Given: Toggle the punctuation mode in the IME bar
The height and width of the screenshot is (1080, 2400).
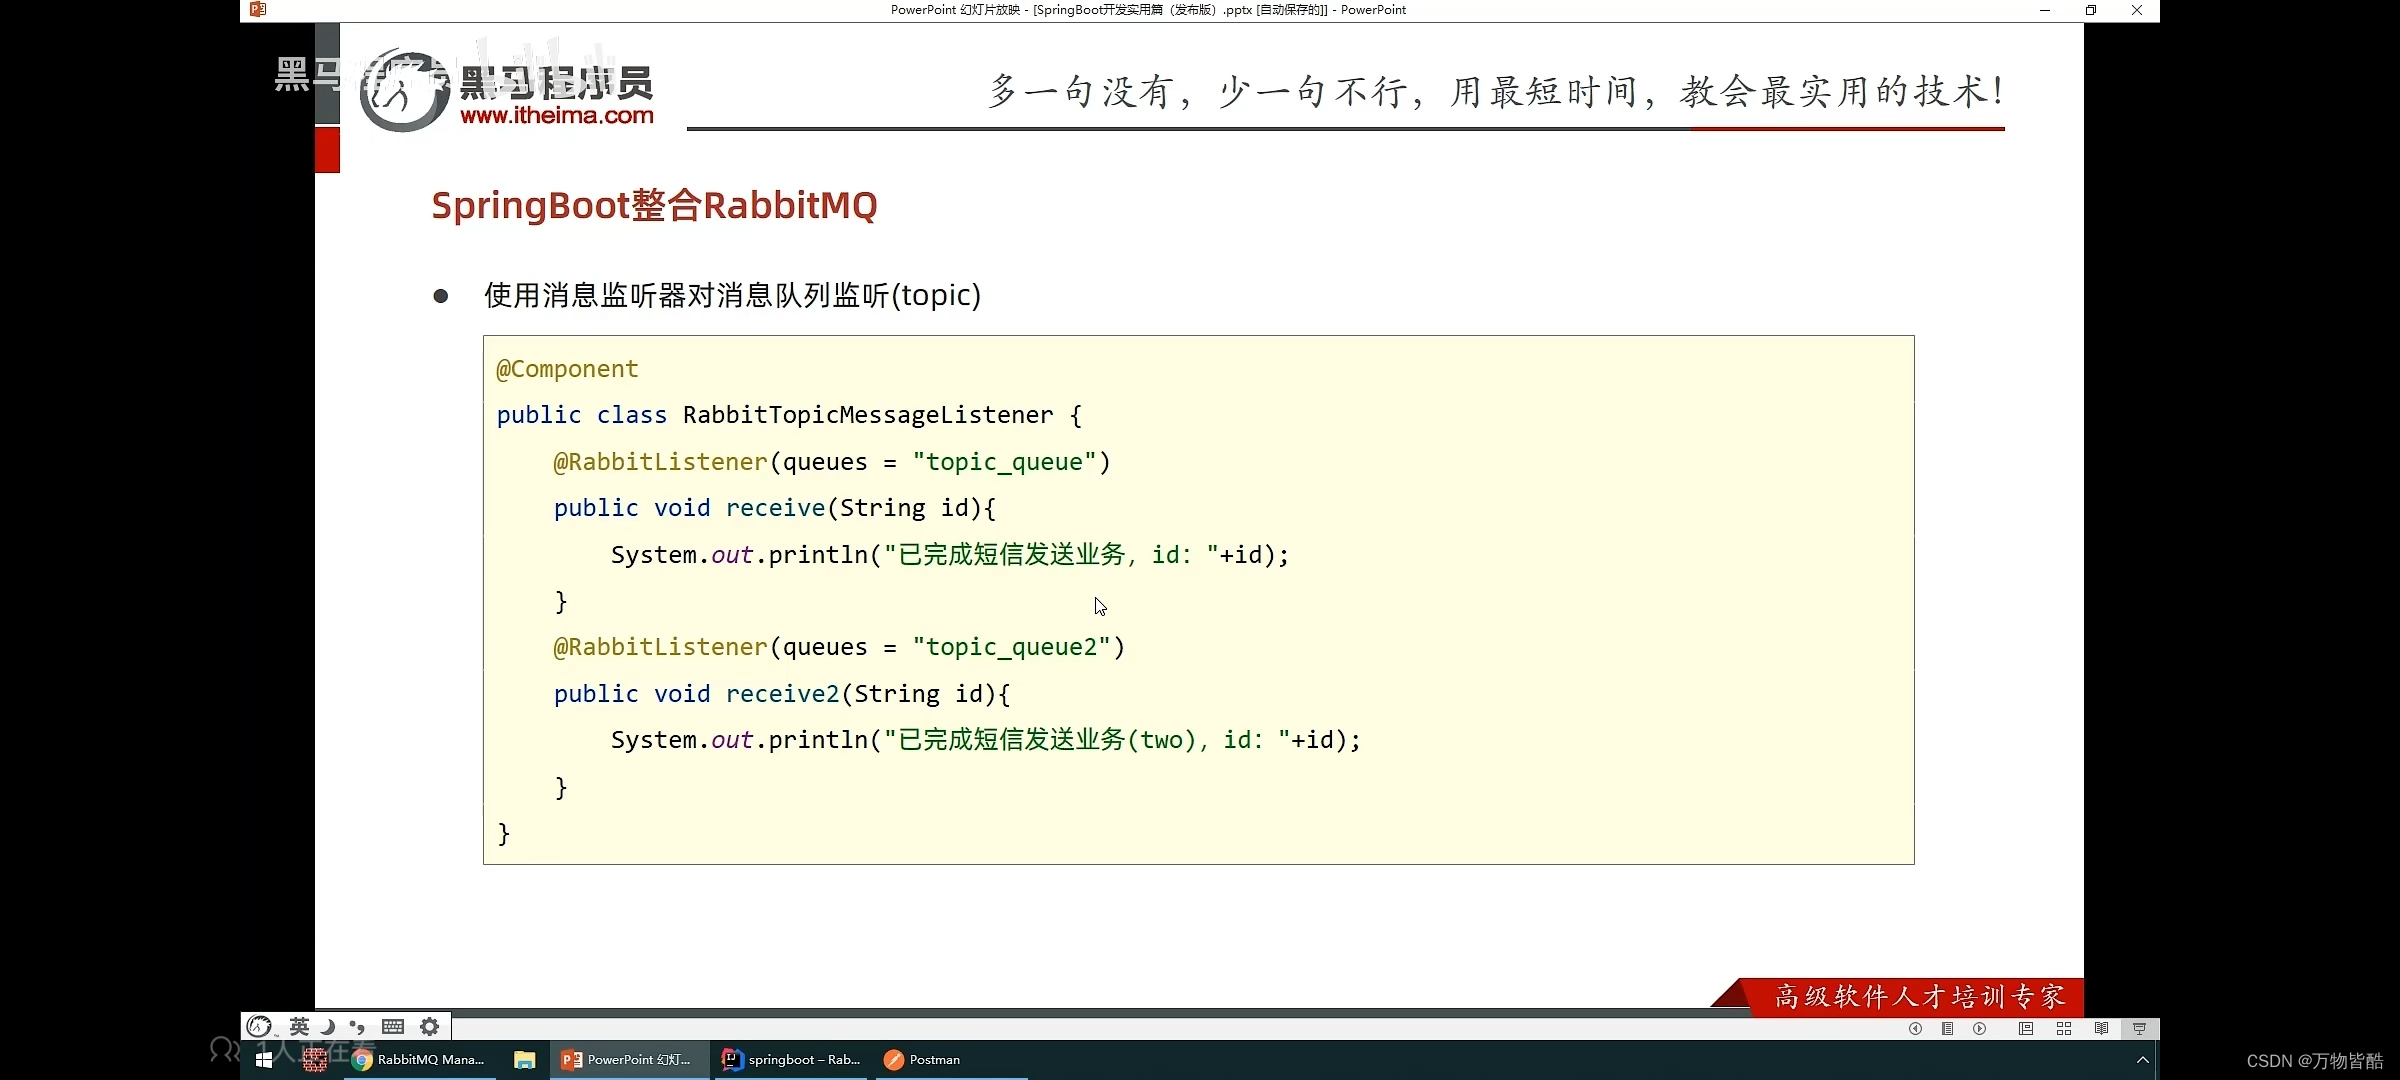Looking at the screenshot, I should (357, 1026).
